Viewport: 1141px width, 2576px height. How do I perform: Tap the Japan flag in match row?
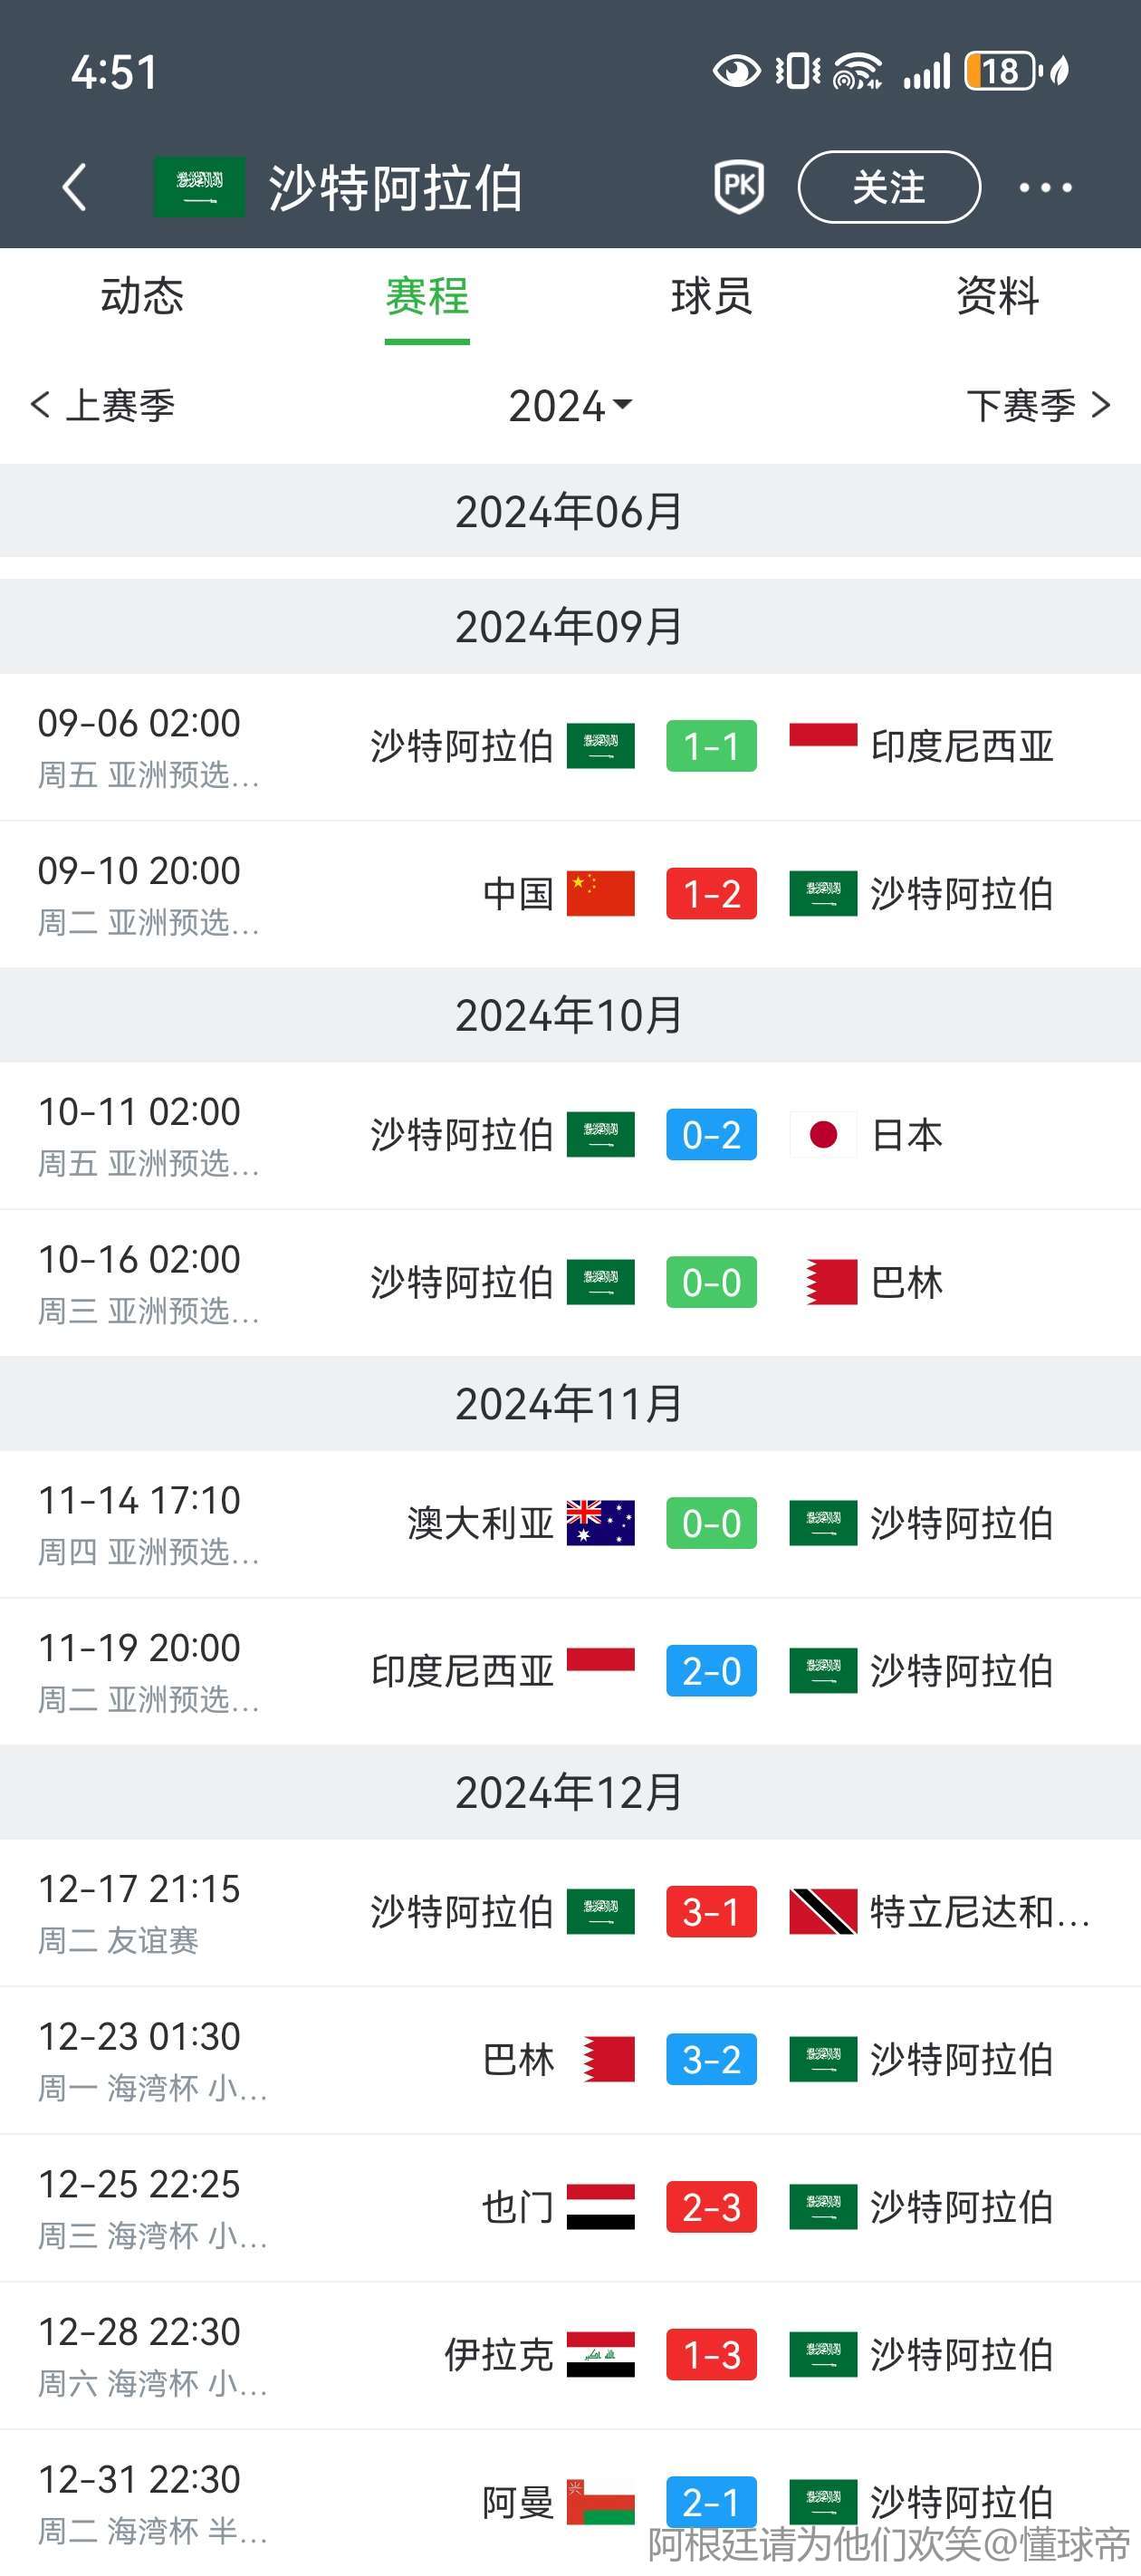[x=822, y=1135]
